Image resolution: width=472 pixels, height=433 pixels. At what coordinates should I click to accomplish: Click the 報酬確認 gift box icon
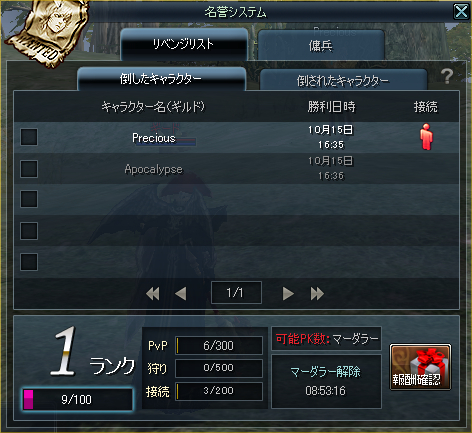point(420,367)
